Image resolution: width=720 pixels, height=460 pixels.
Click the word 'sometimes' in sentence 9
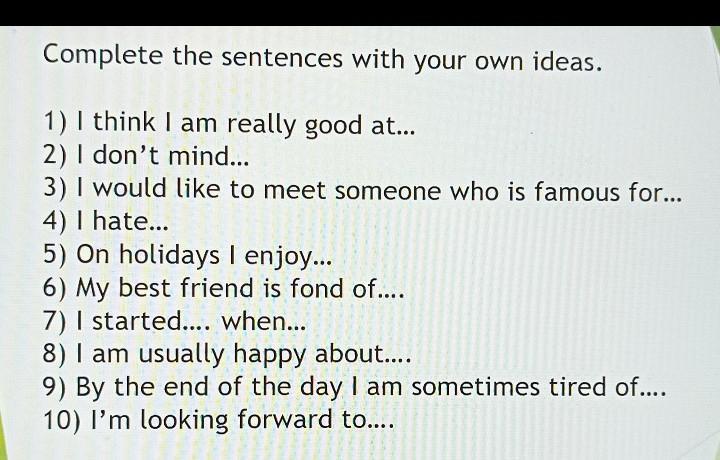coord(475,387)
